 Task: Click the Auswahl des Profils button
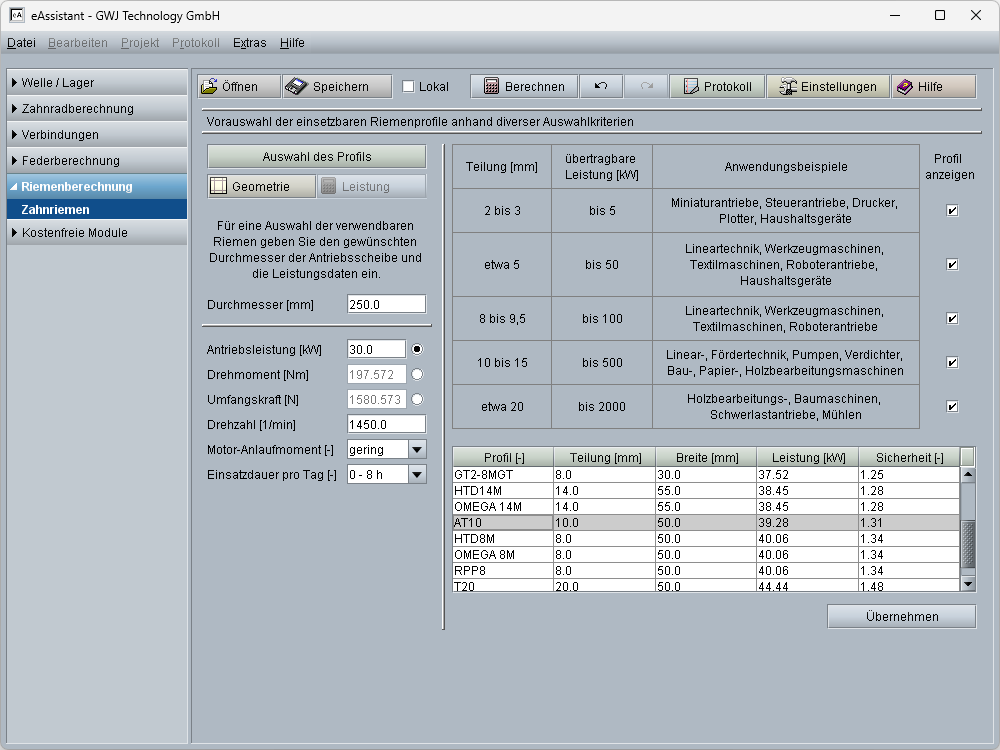[x=316, y=157]
